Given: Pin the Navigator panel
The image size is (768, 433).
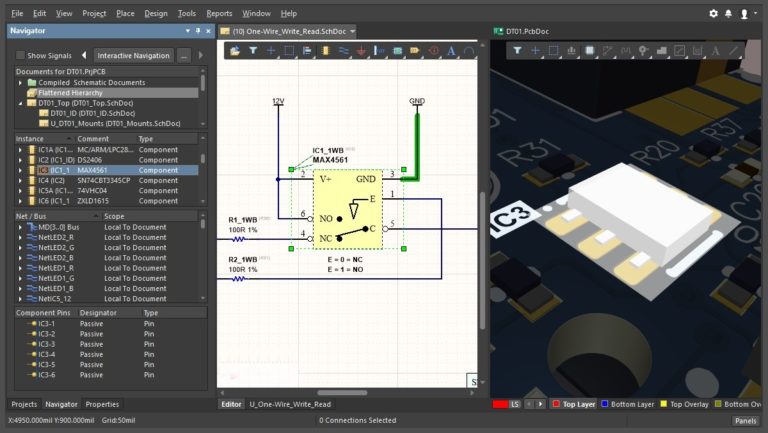Looking at the screenshot, I should [198, 30].
